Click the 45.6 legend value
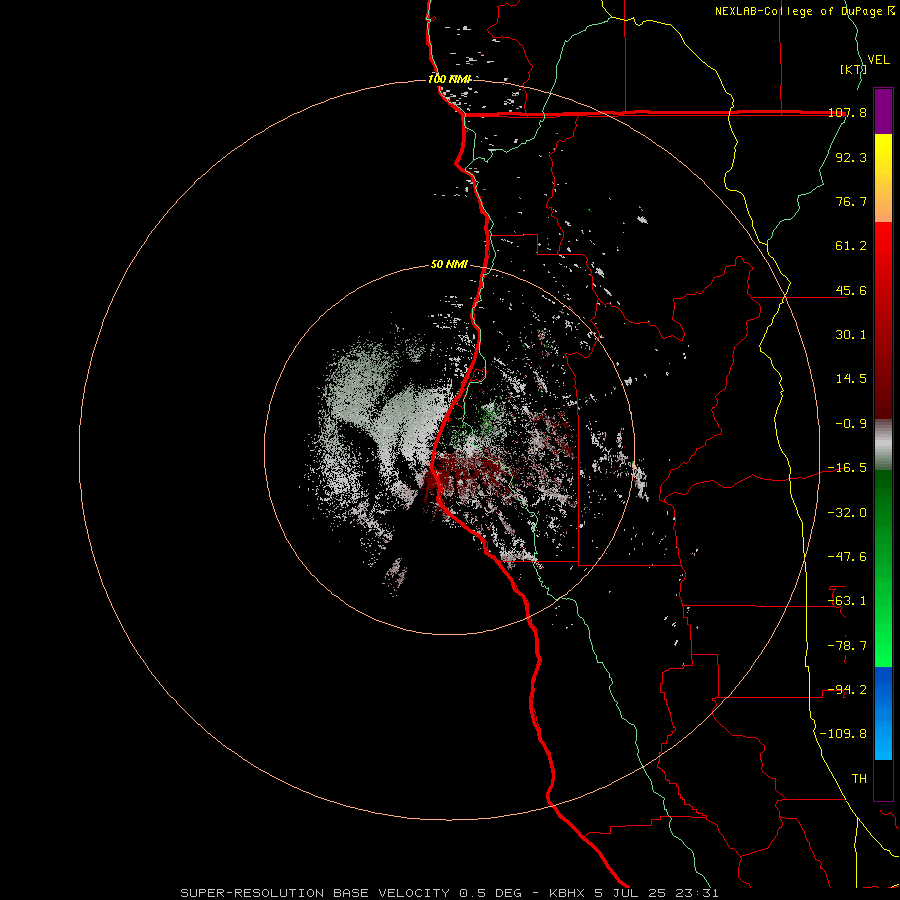This screenshot has height=900, width=900. click(851, 290)
